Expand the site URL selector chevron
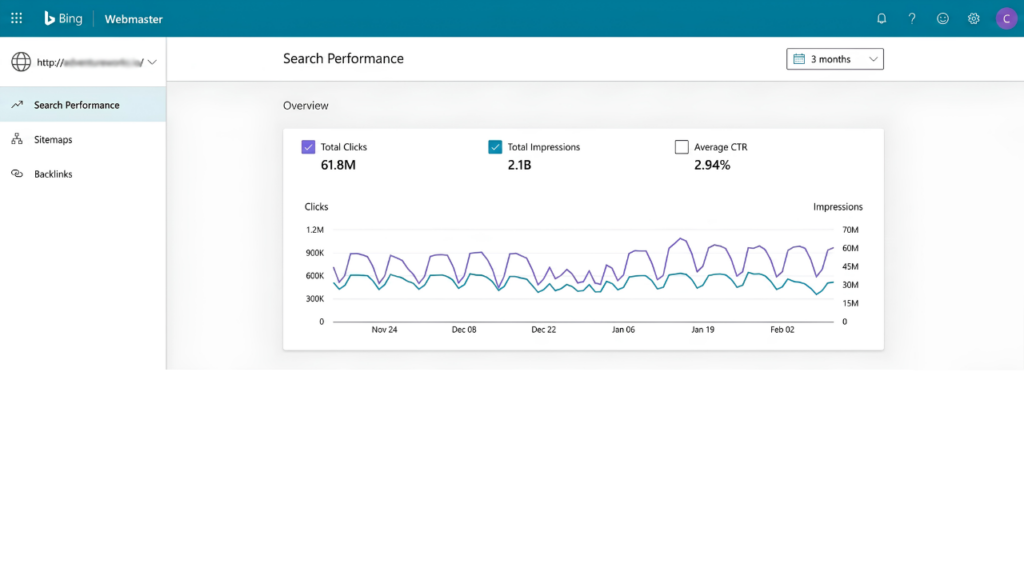Screen dimensions: 1024x576 152,62
